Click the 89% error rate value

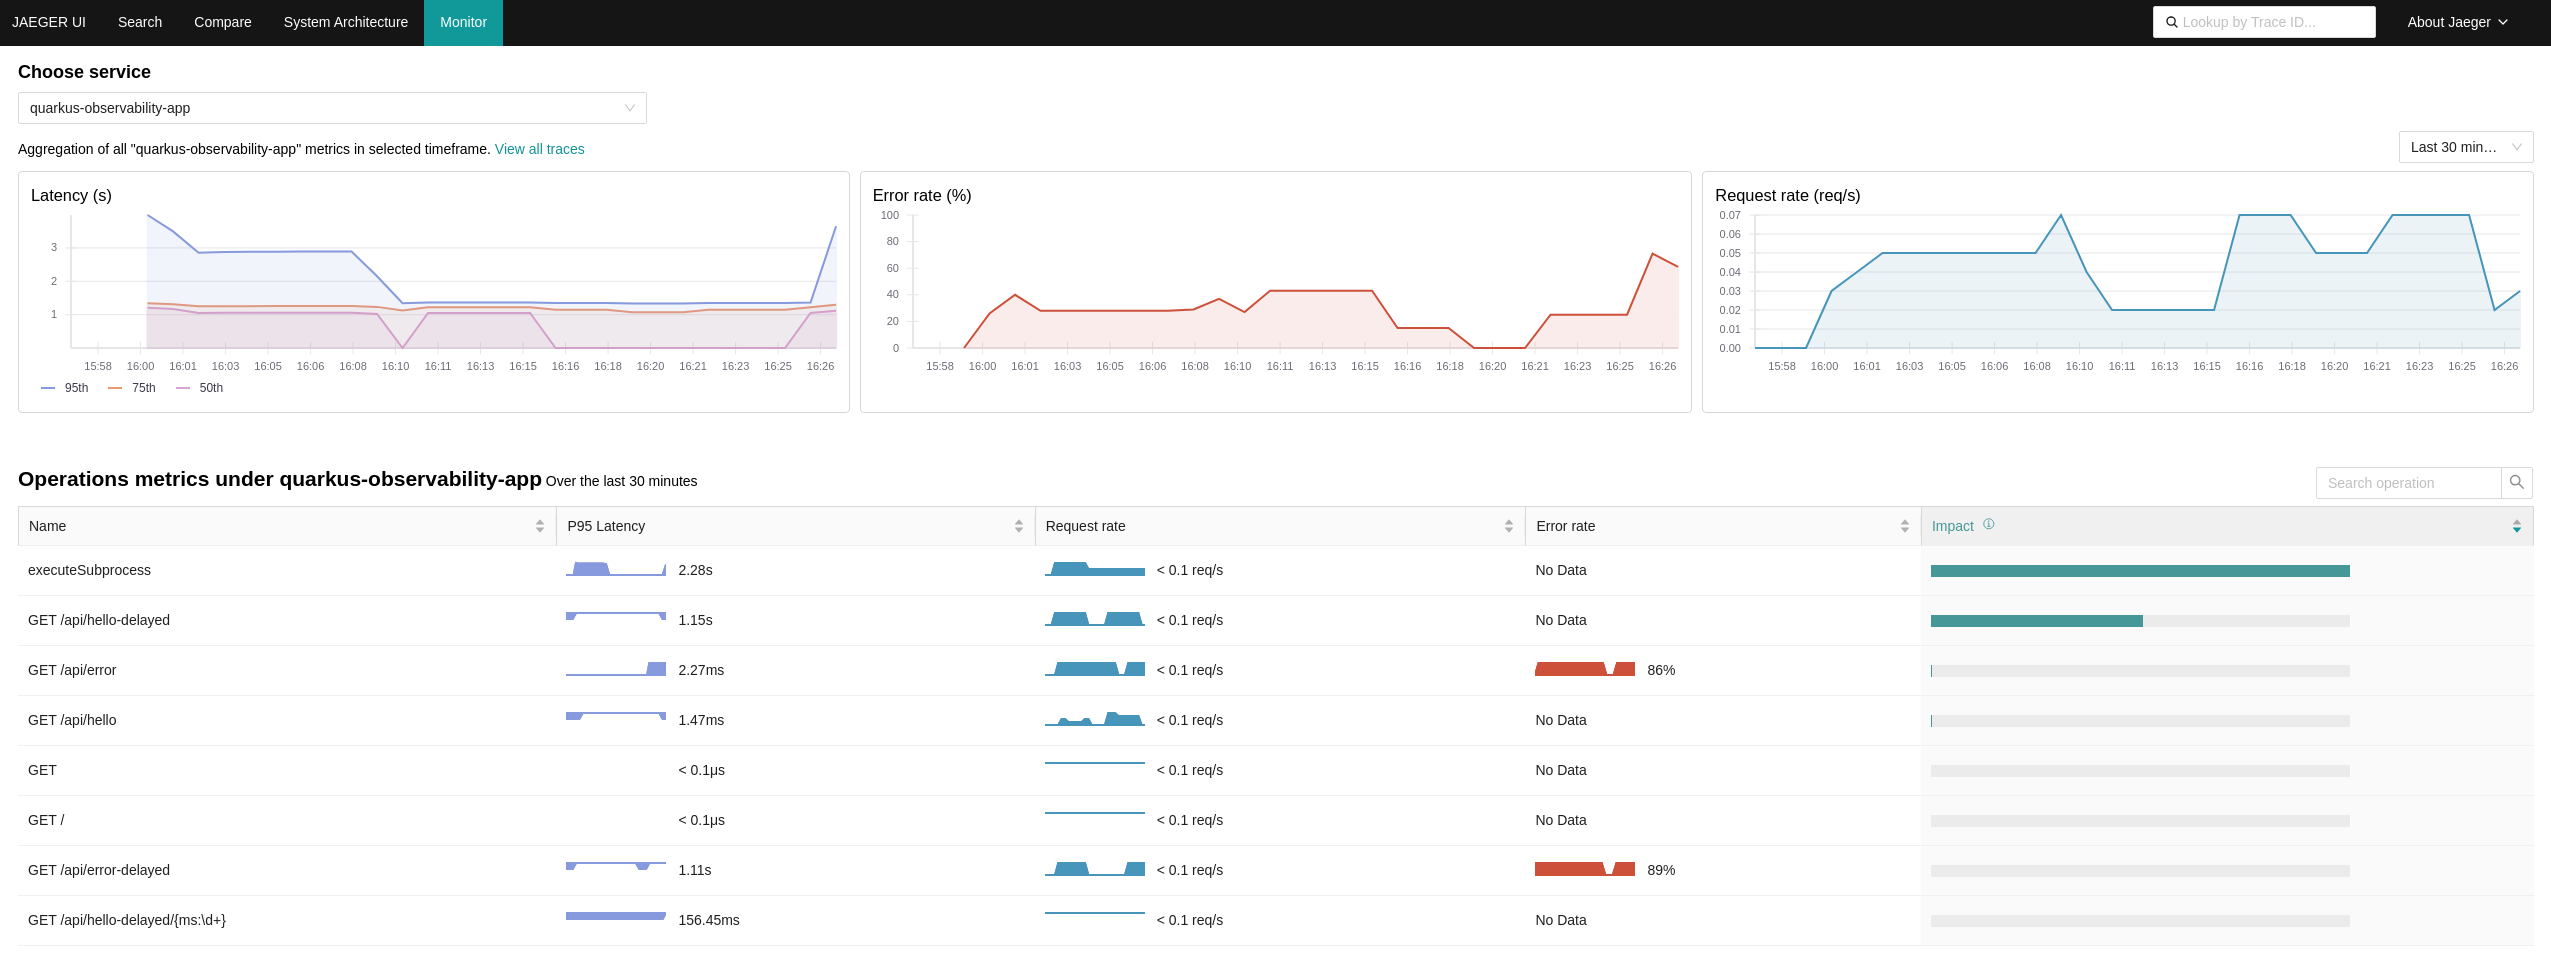pos(1661,870)
